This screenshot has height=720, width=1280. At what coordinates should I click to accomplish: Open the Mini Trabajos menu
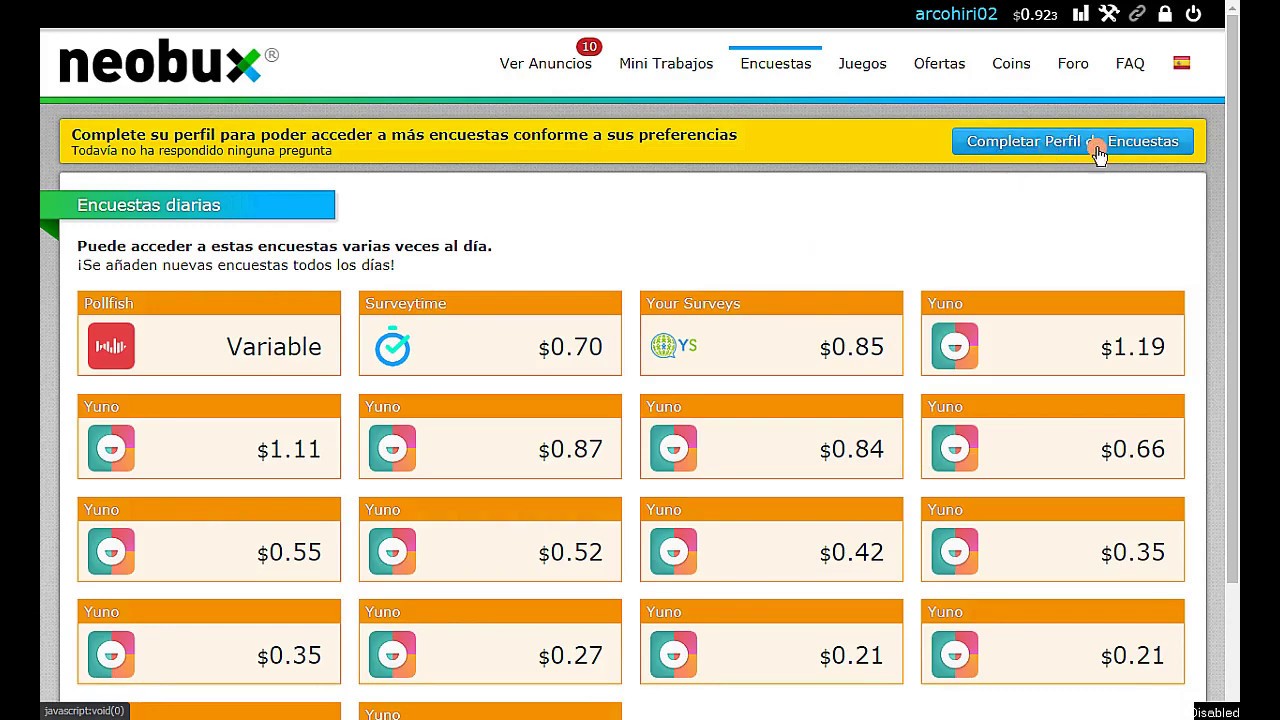tap(666, 63)
